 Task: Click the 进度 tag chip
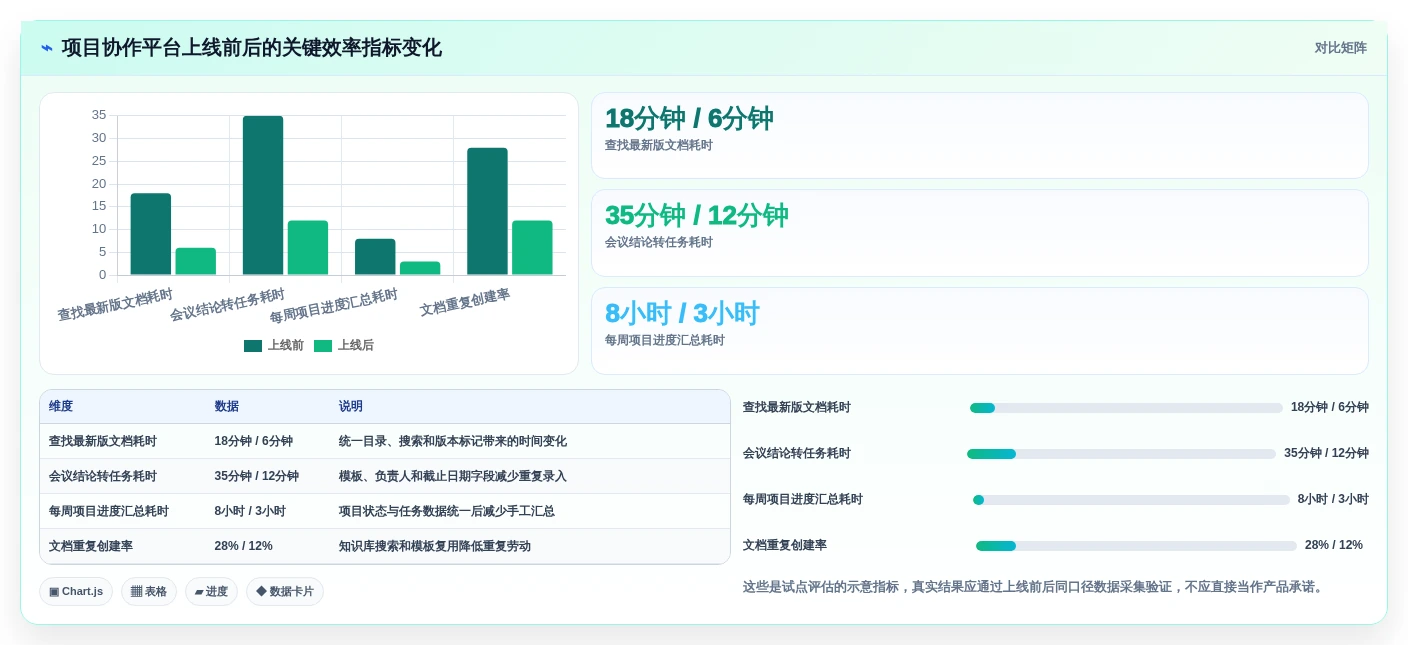click(211, 591)
